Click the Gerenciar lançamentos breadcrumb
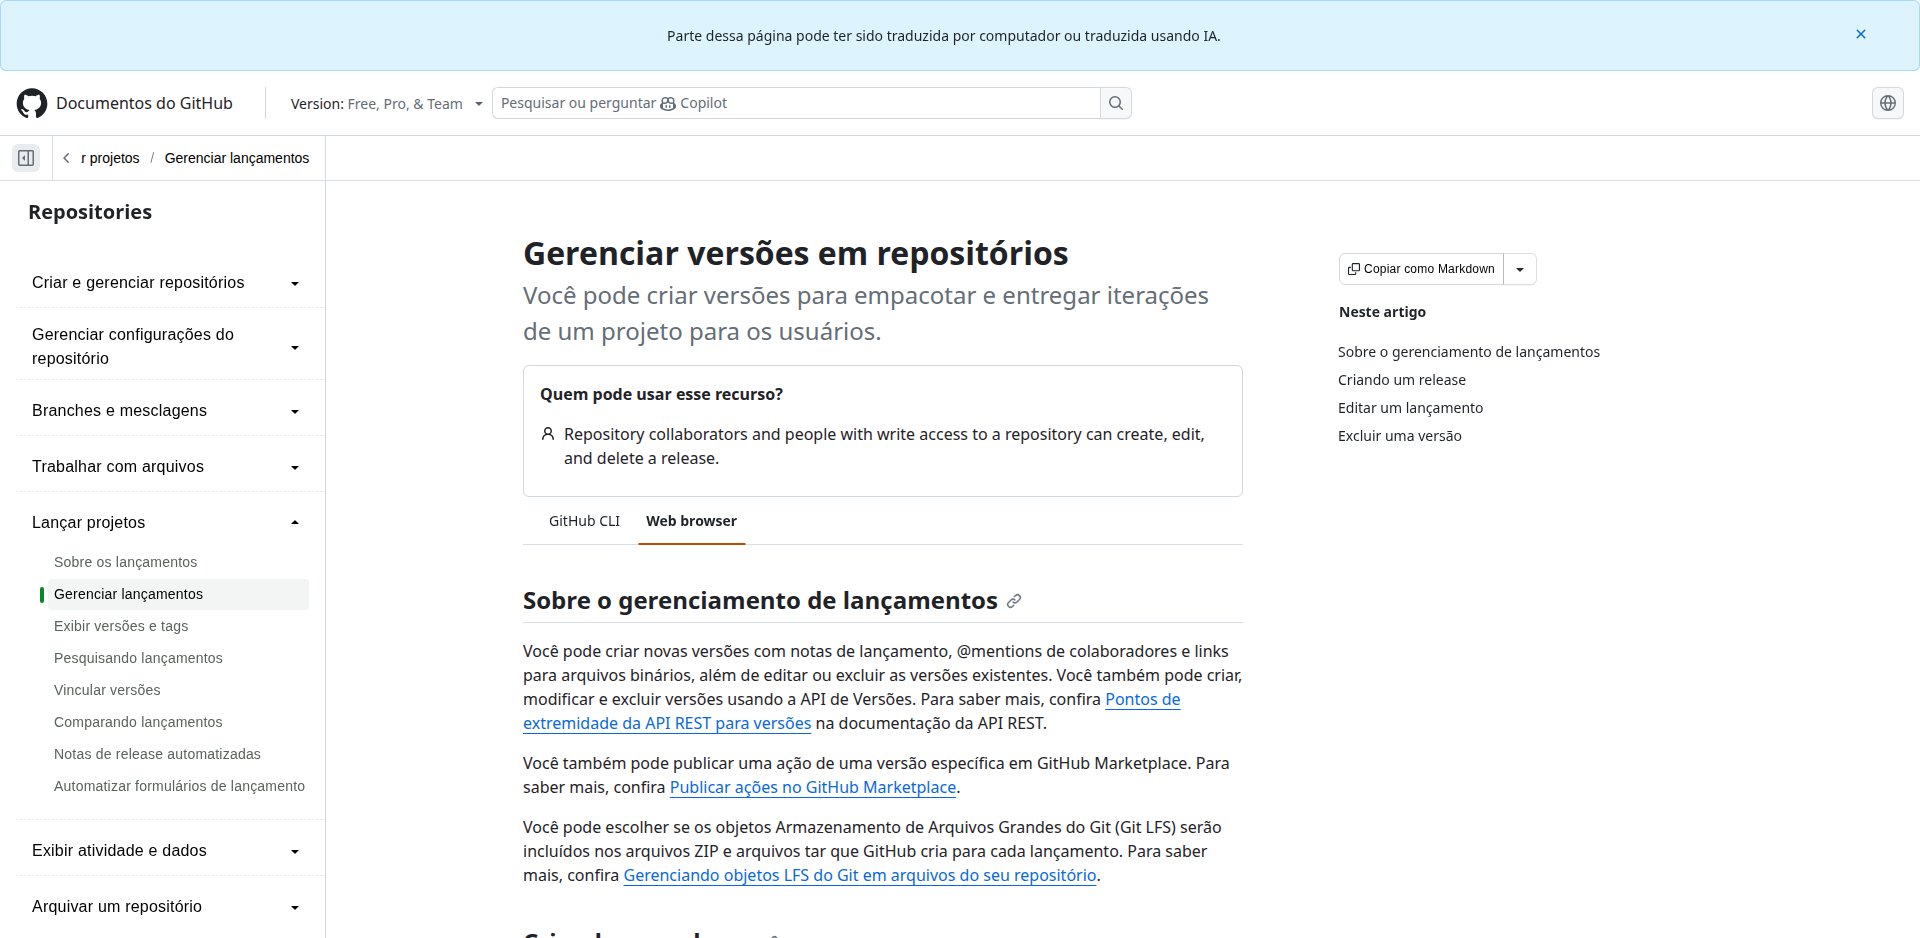This screenshot has width=1920, height=938. (x=237, y=158)
